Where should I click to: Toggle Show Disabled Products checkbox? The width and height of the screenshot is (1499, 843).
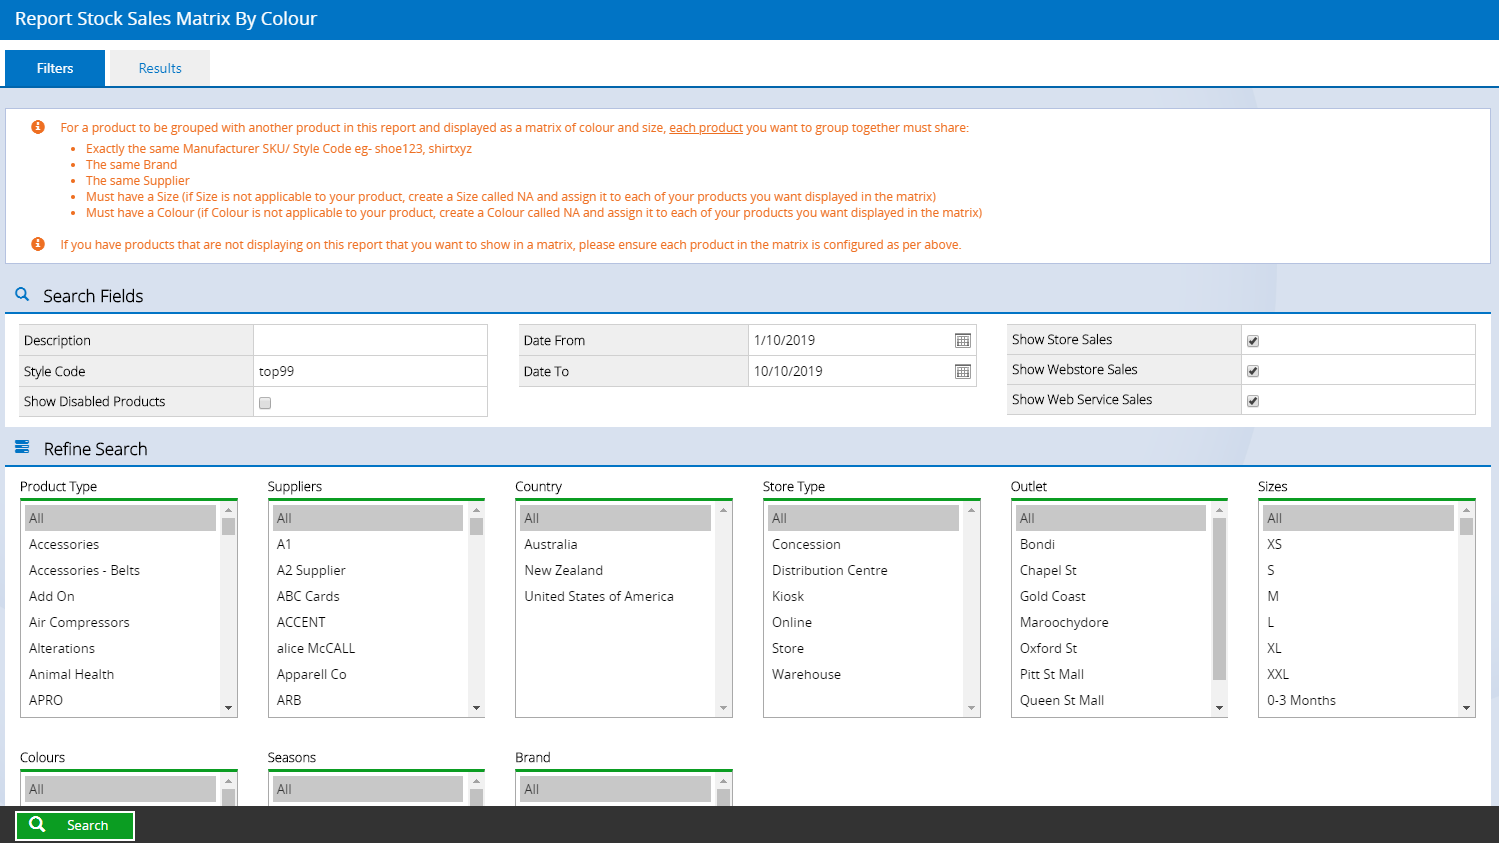click(265, 403)
